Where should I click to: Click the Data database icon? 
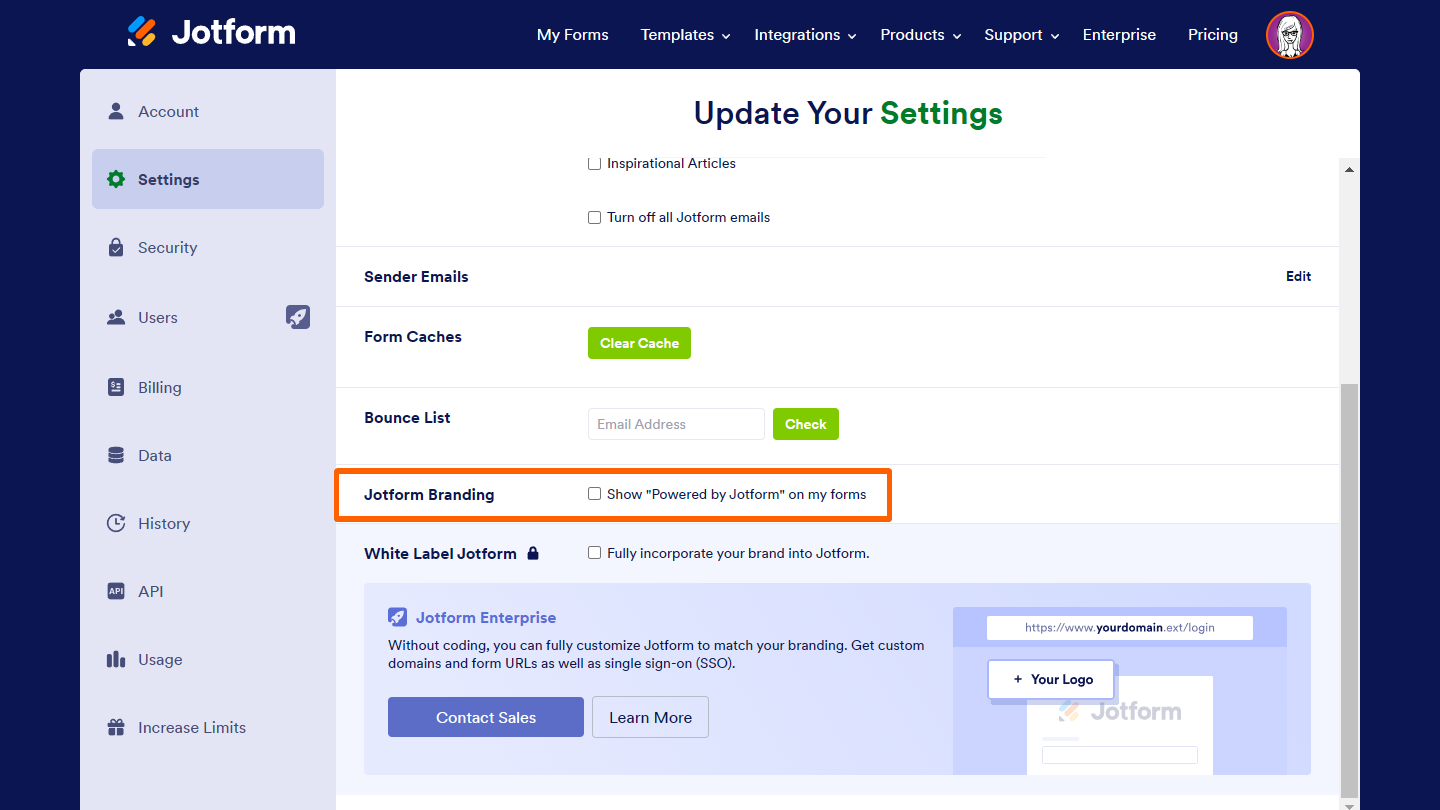click(116, 455)
